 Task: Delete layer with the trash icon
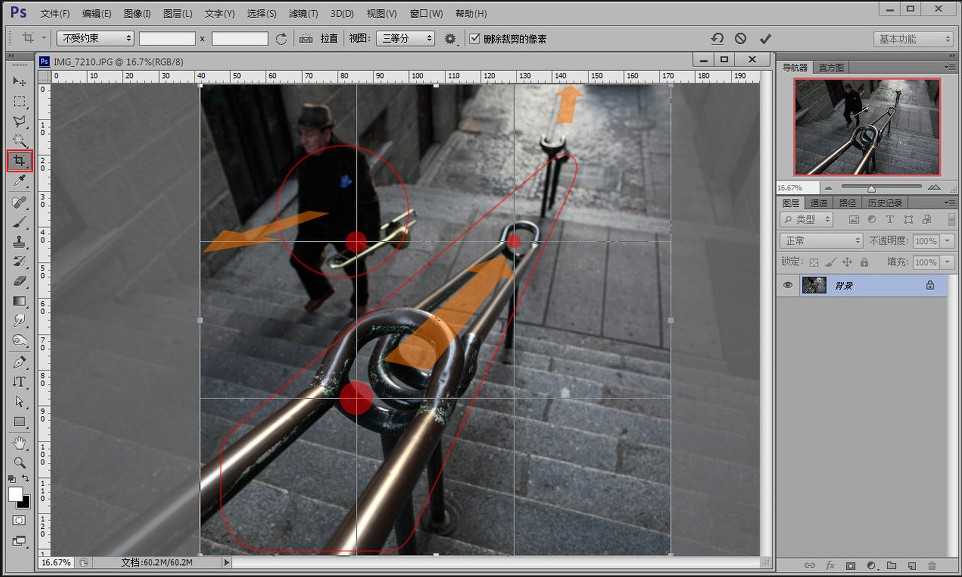coord(932,565)
